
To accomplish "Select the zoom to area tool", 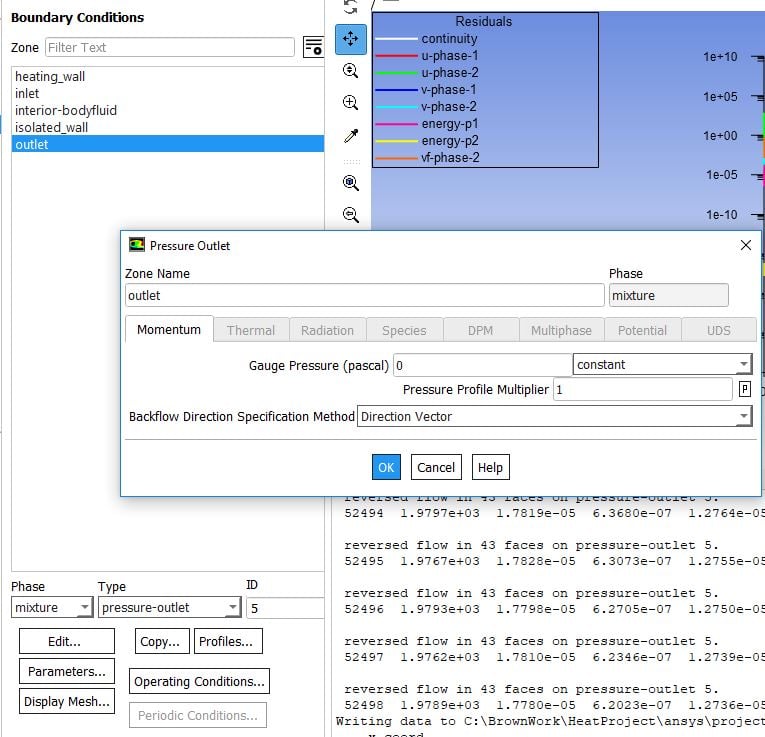I will [x=350, y=102].
